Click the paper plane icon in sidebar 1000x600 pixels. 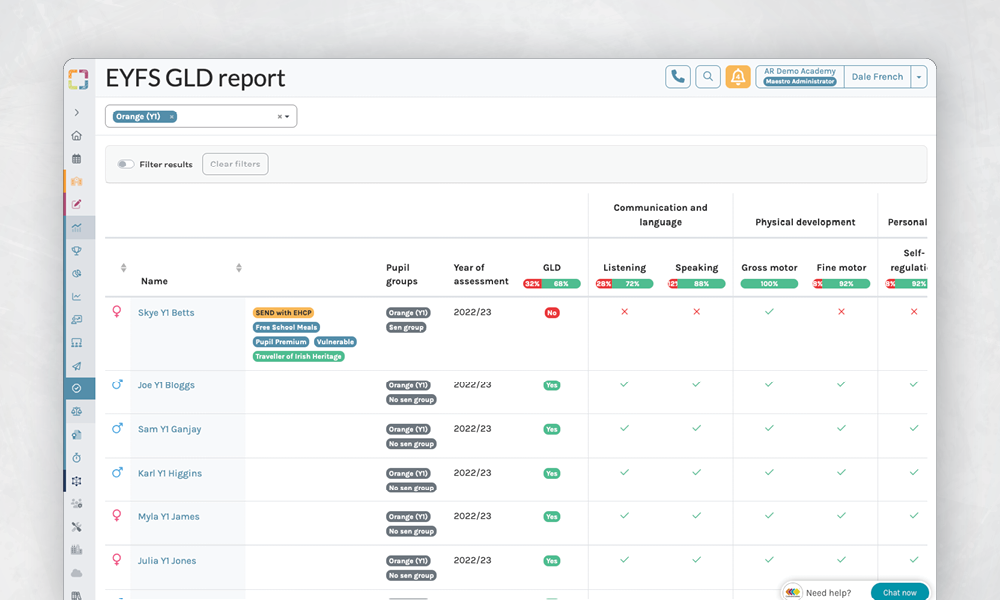[x=77, y=366]
